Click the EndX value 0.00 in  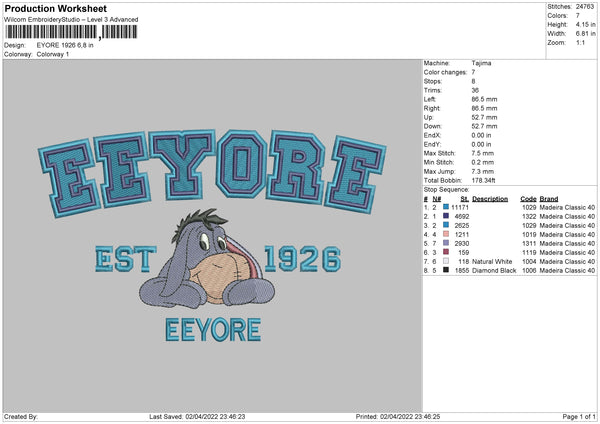[481, 135]
